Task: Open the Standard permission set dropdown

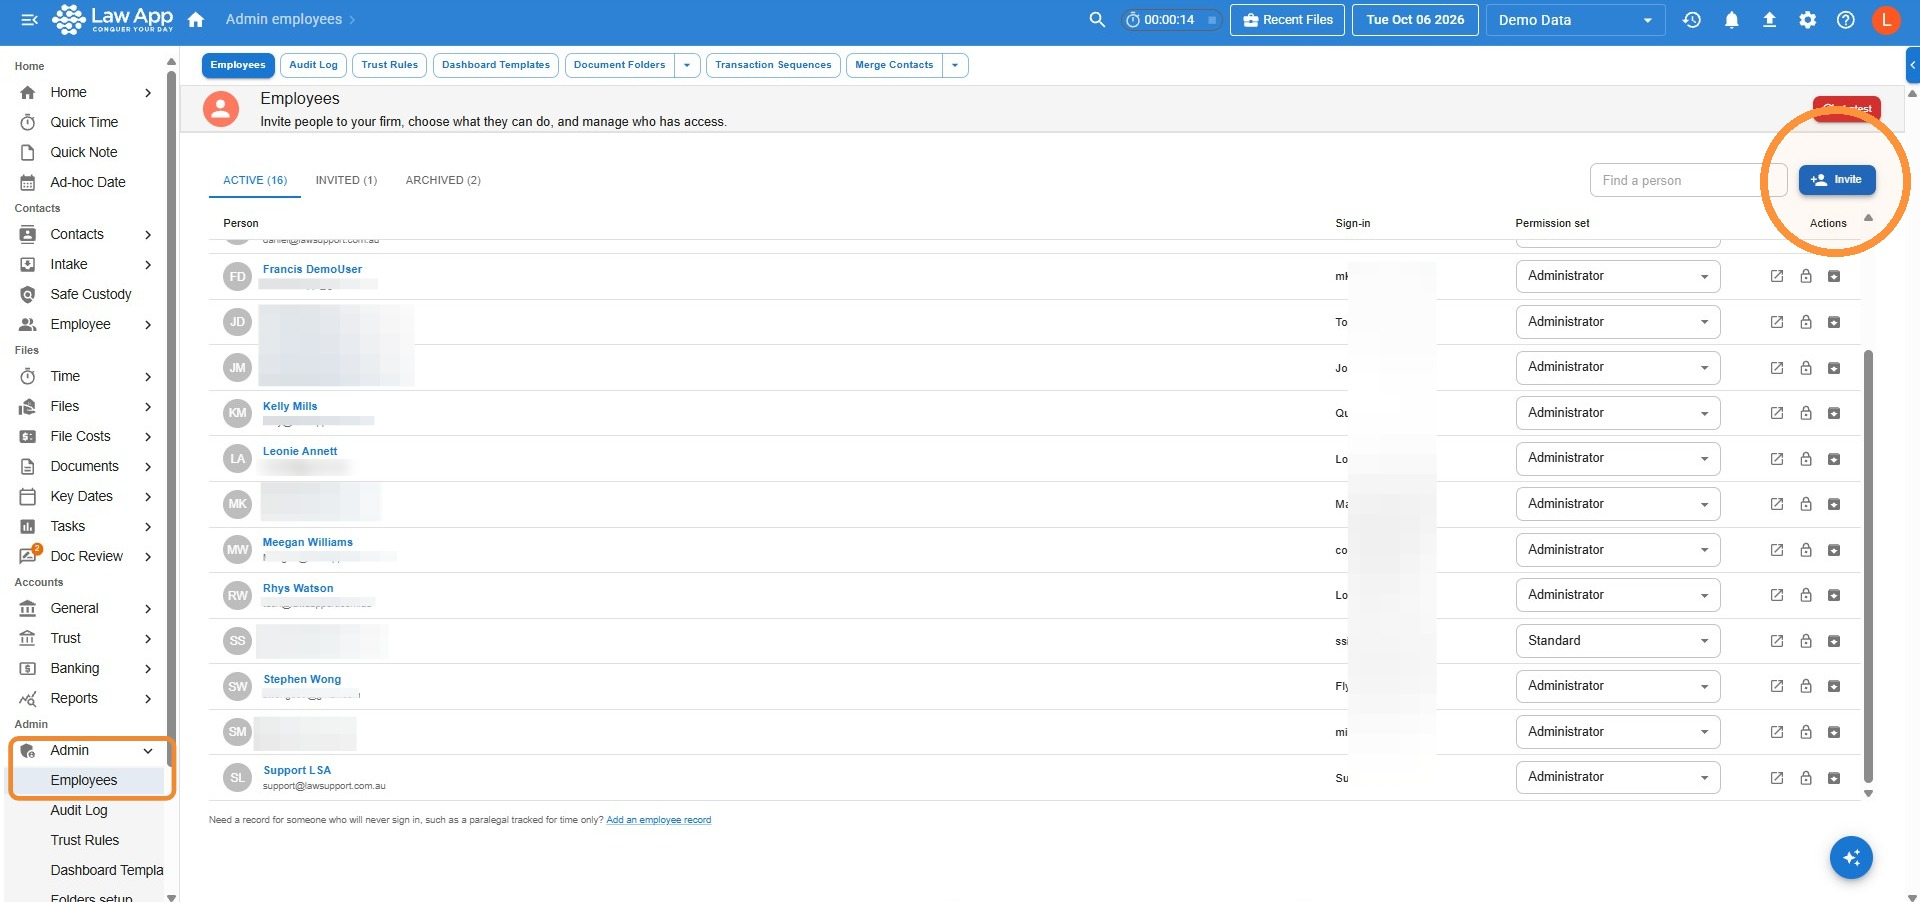Action: coord(1618,641)
